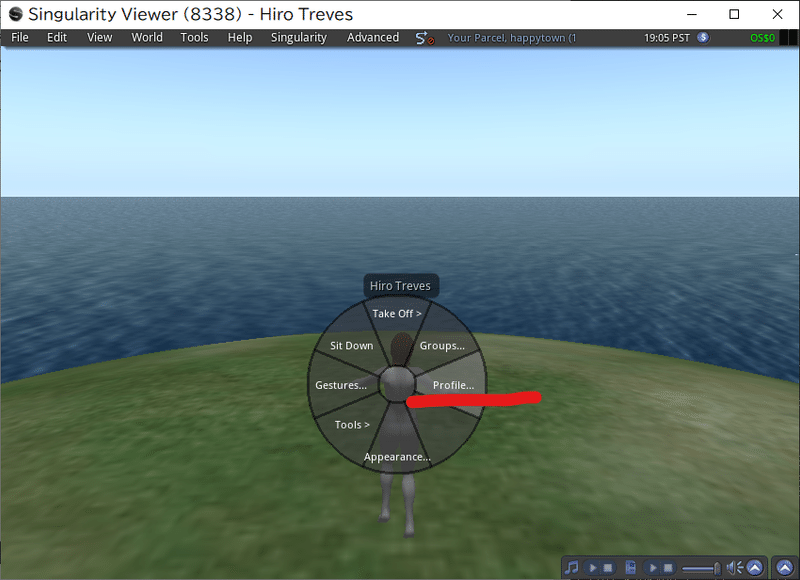The image size is (800, 580).
Task: Stop the parcel music stream
Action: [607, 567]
